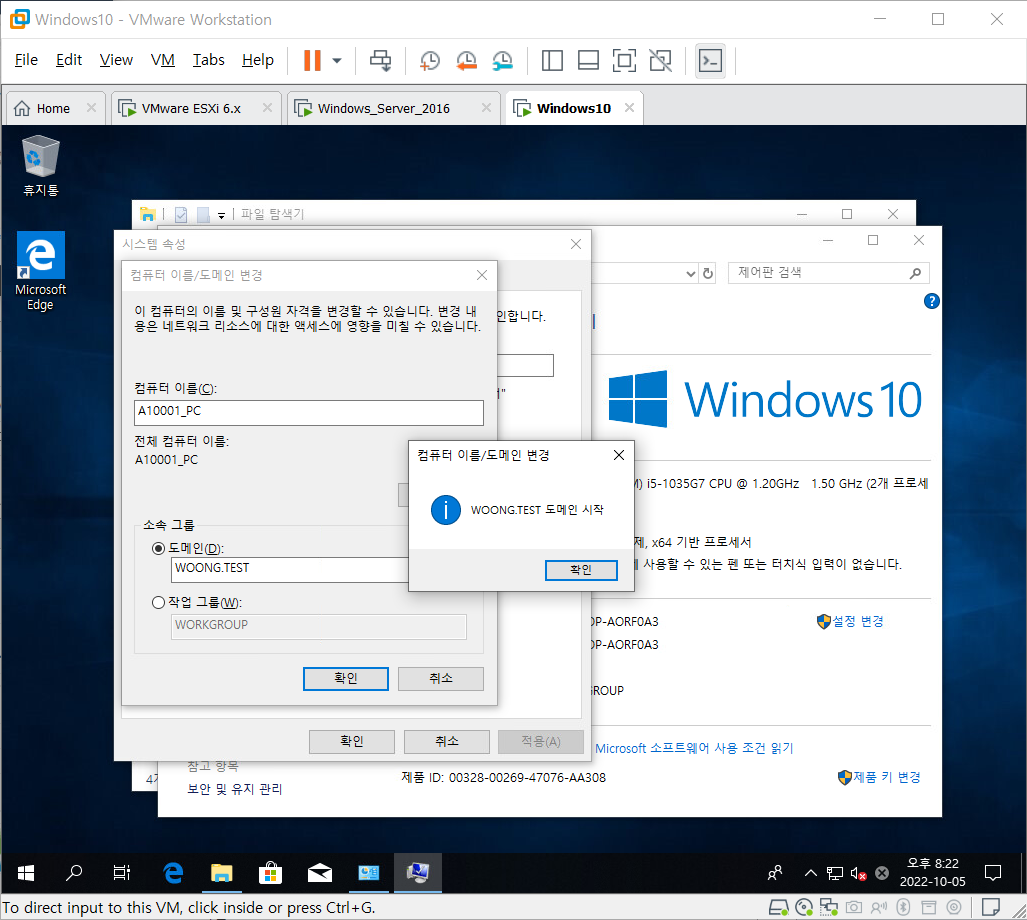This screenshot has height=920, width=1027.
Task: Open power options dropdown arrow
Action: click(337, 60)
